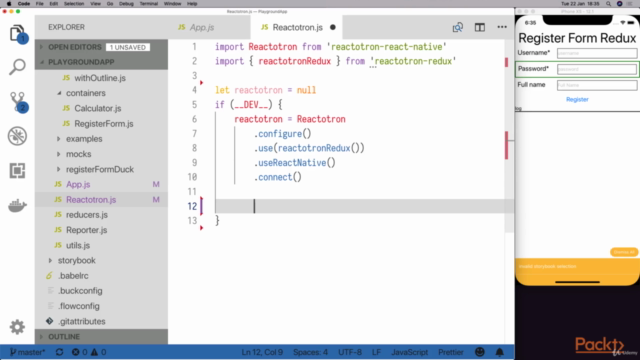Click the master branch indicator
640x360 pixels.
click(x=27, y=352)
